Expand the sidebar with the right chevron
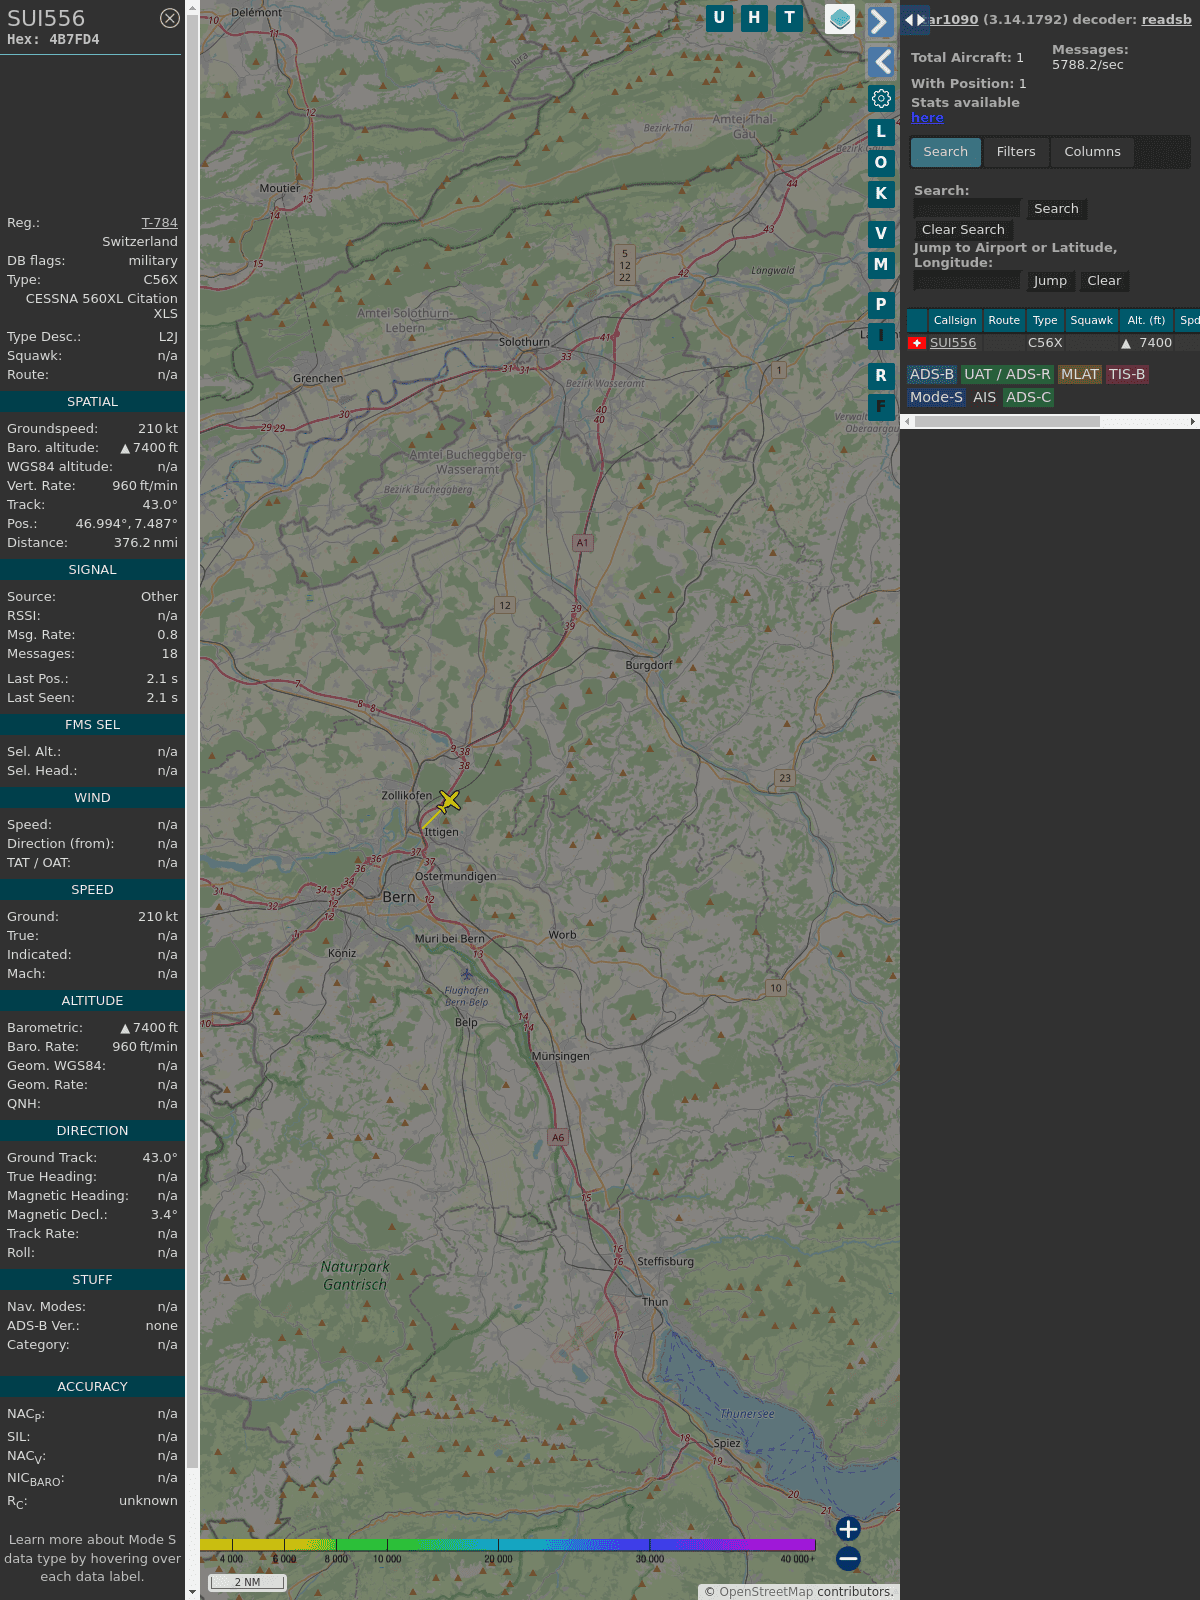The width and height of the screenshot is (1200, 1600). tap(880, 22)
